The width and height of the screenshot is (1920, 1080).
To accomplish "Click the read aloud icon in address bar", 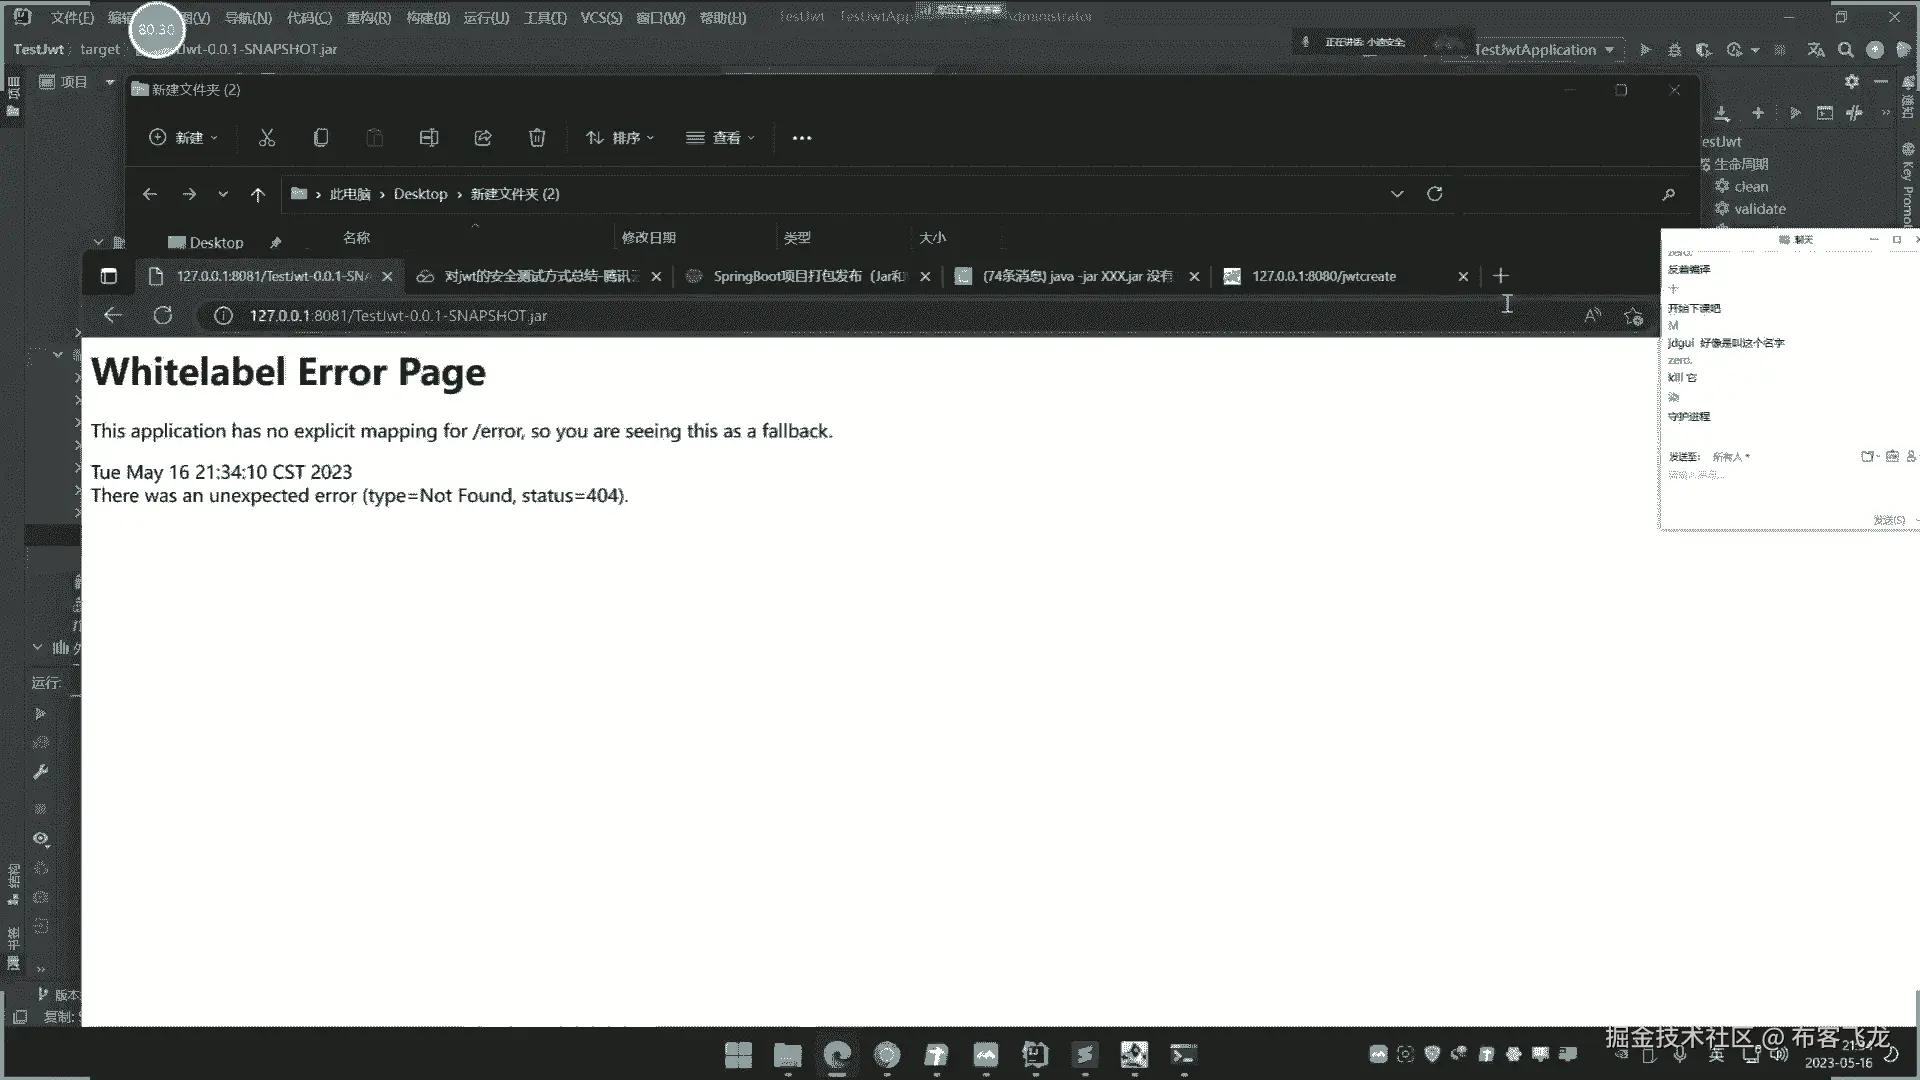I will click(1592, 316).
